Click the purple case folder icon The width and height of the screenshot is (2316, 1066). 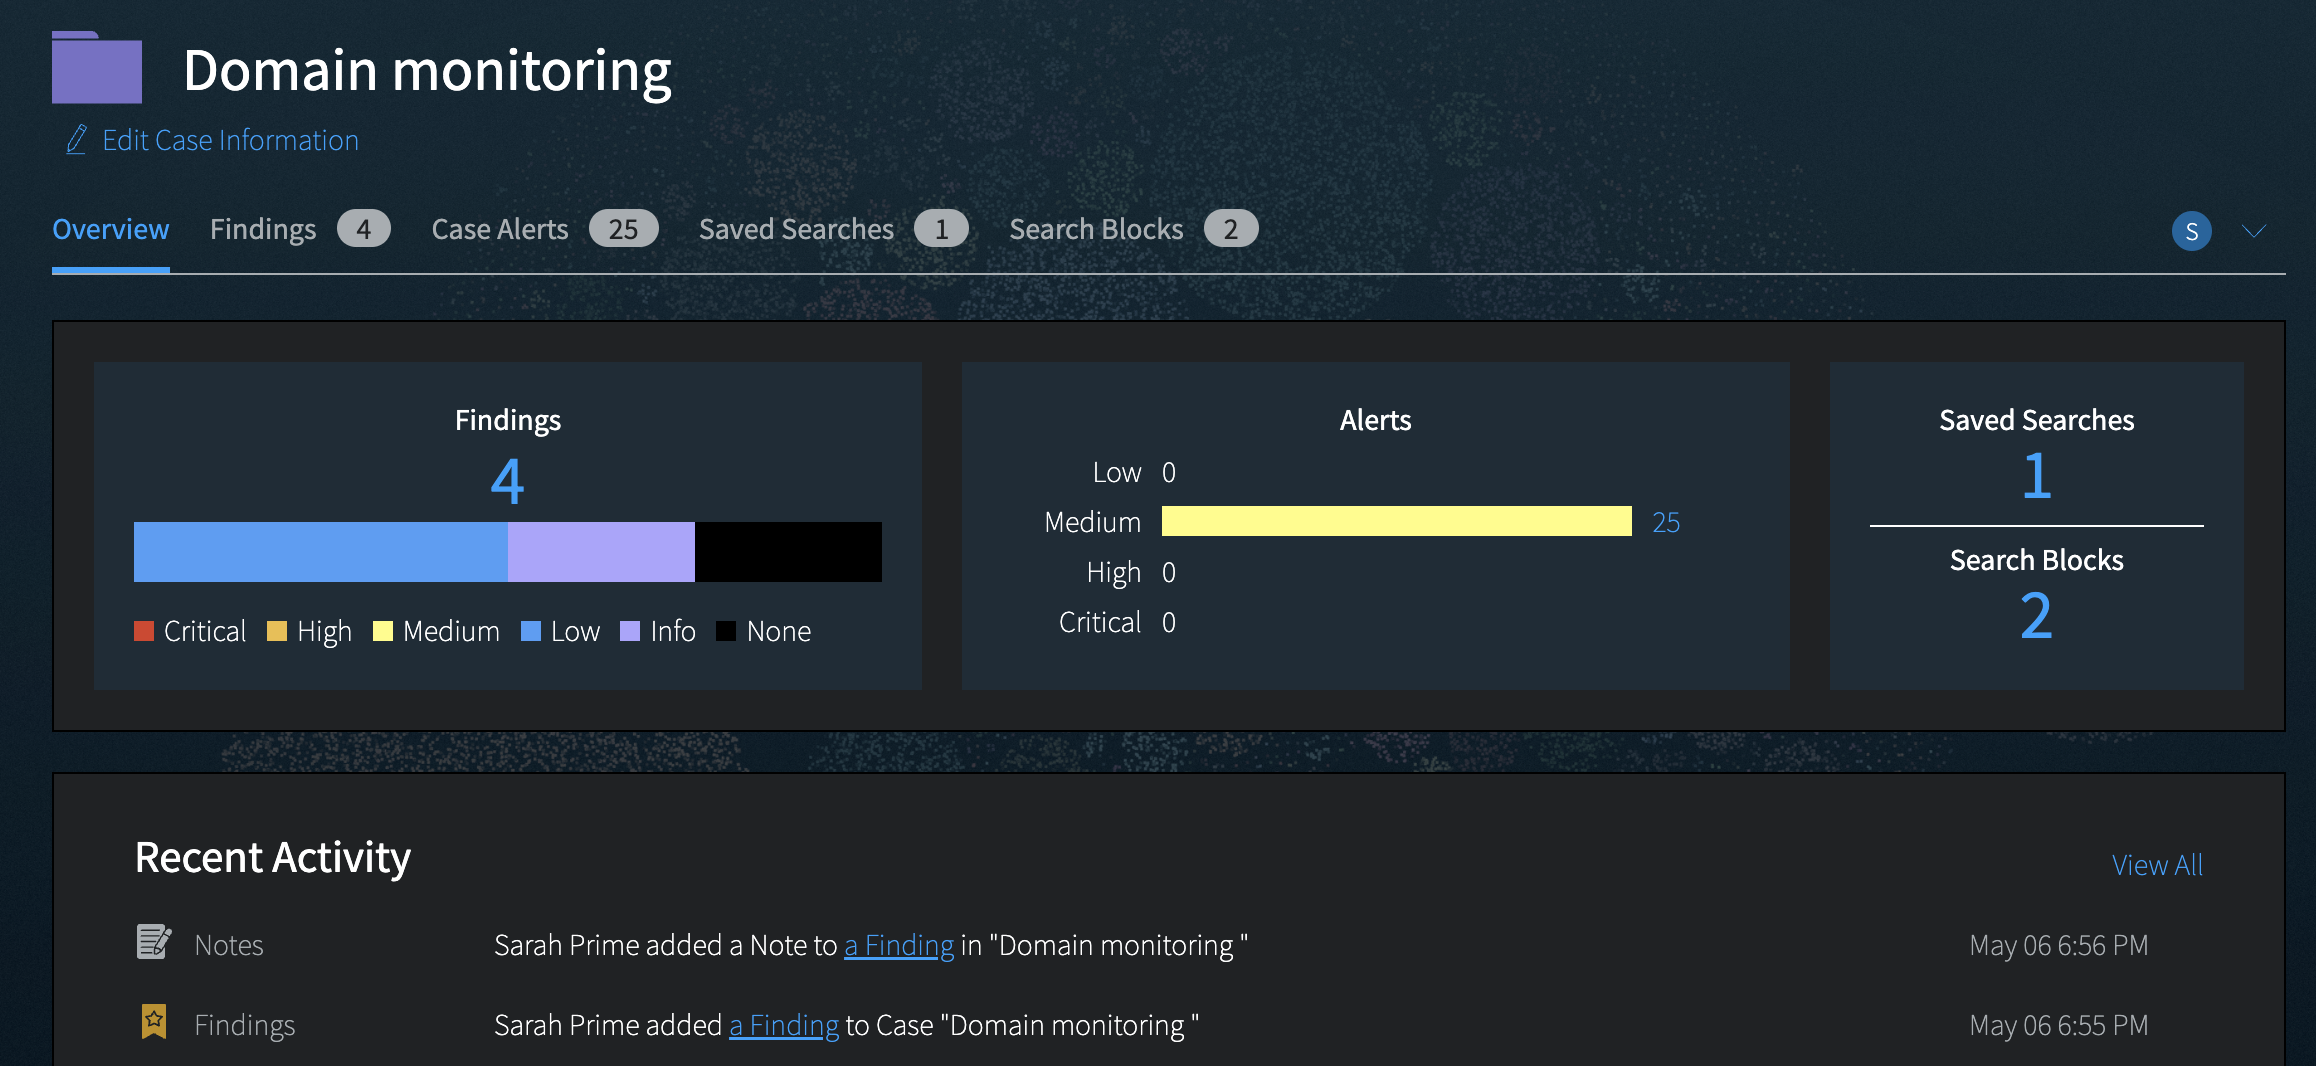pos(96,68)
